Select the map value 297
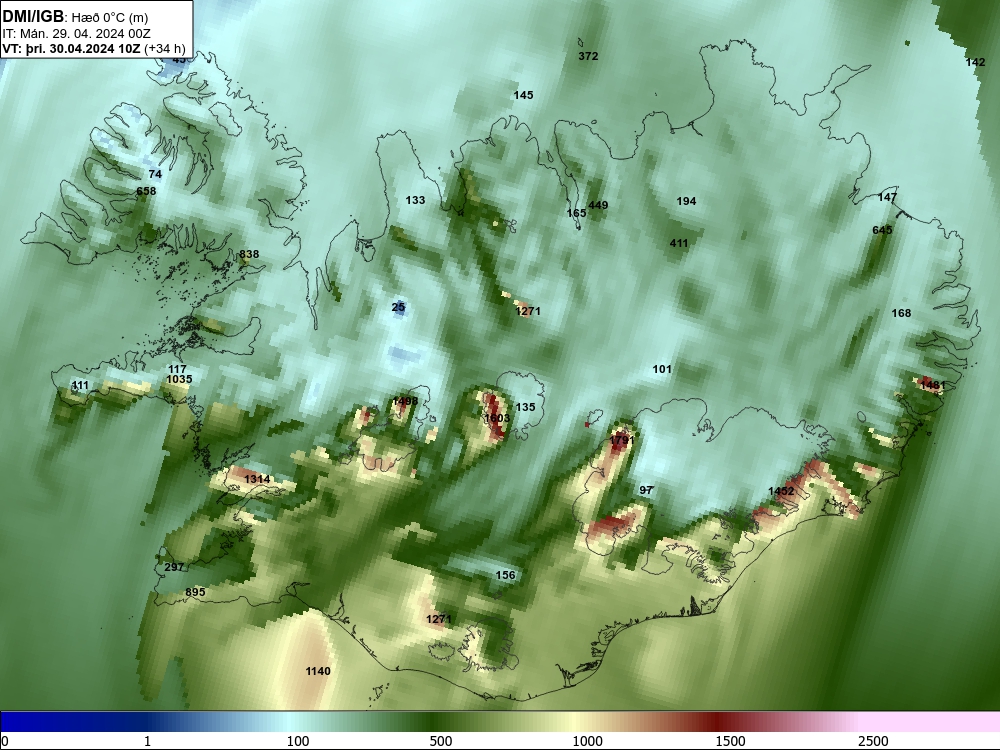Screen dimensions: 1000x750 coord(174,567)
